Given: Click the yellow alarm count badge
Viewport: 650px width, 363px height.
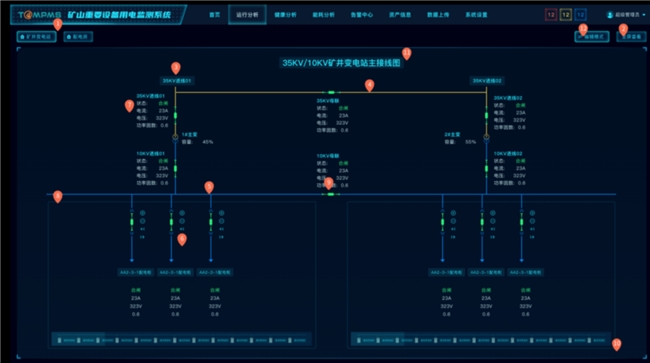Looking at the screenshot, I should point(565,15).
